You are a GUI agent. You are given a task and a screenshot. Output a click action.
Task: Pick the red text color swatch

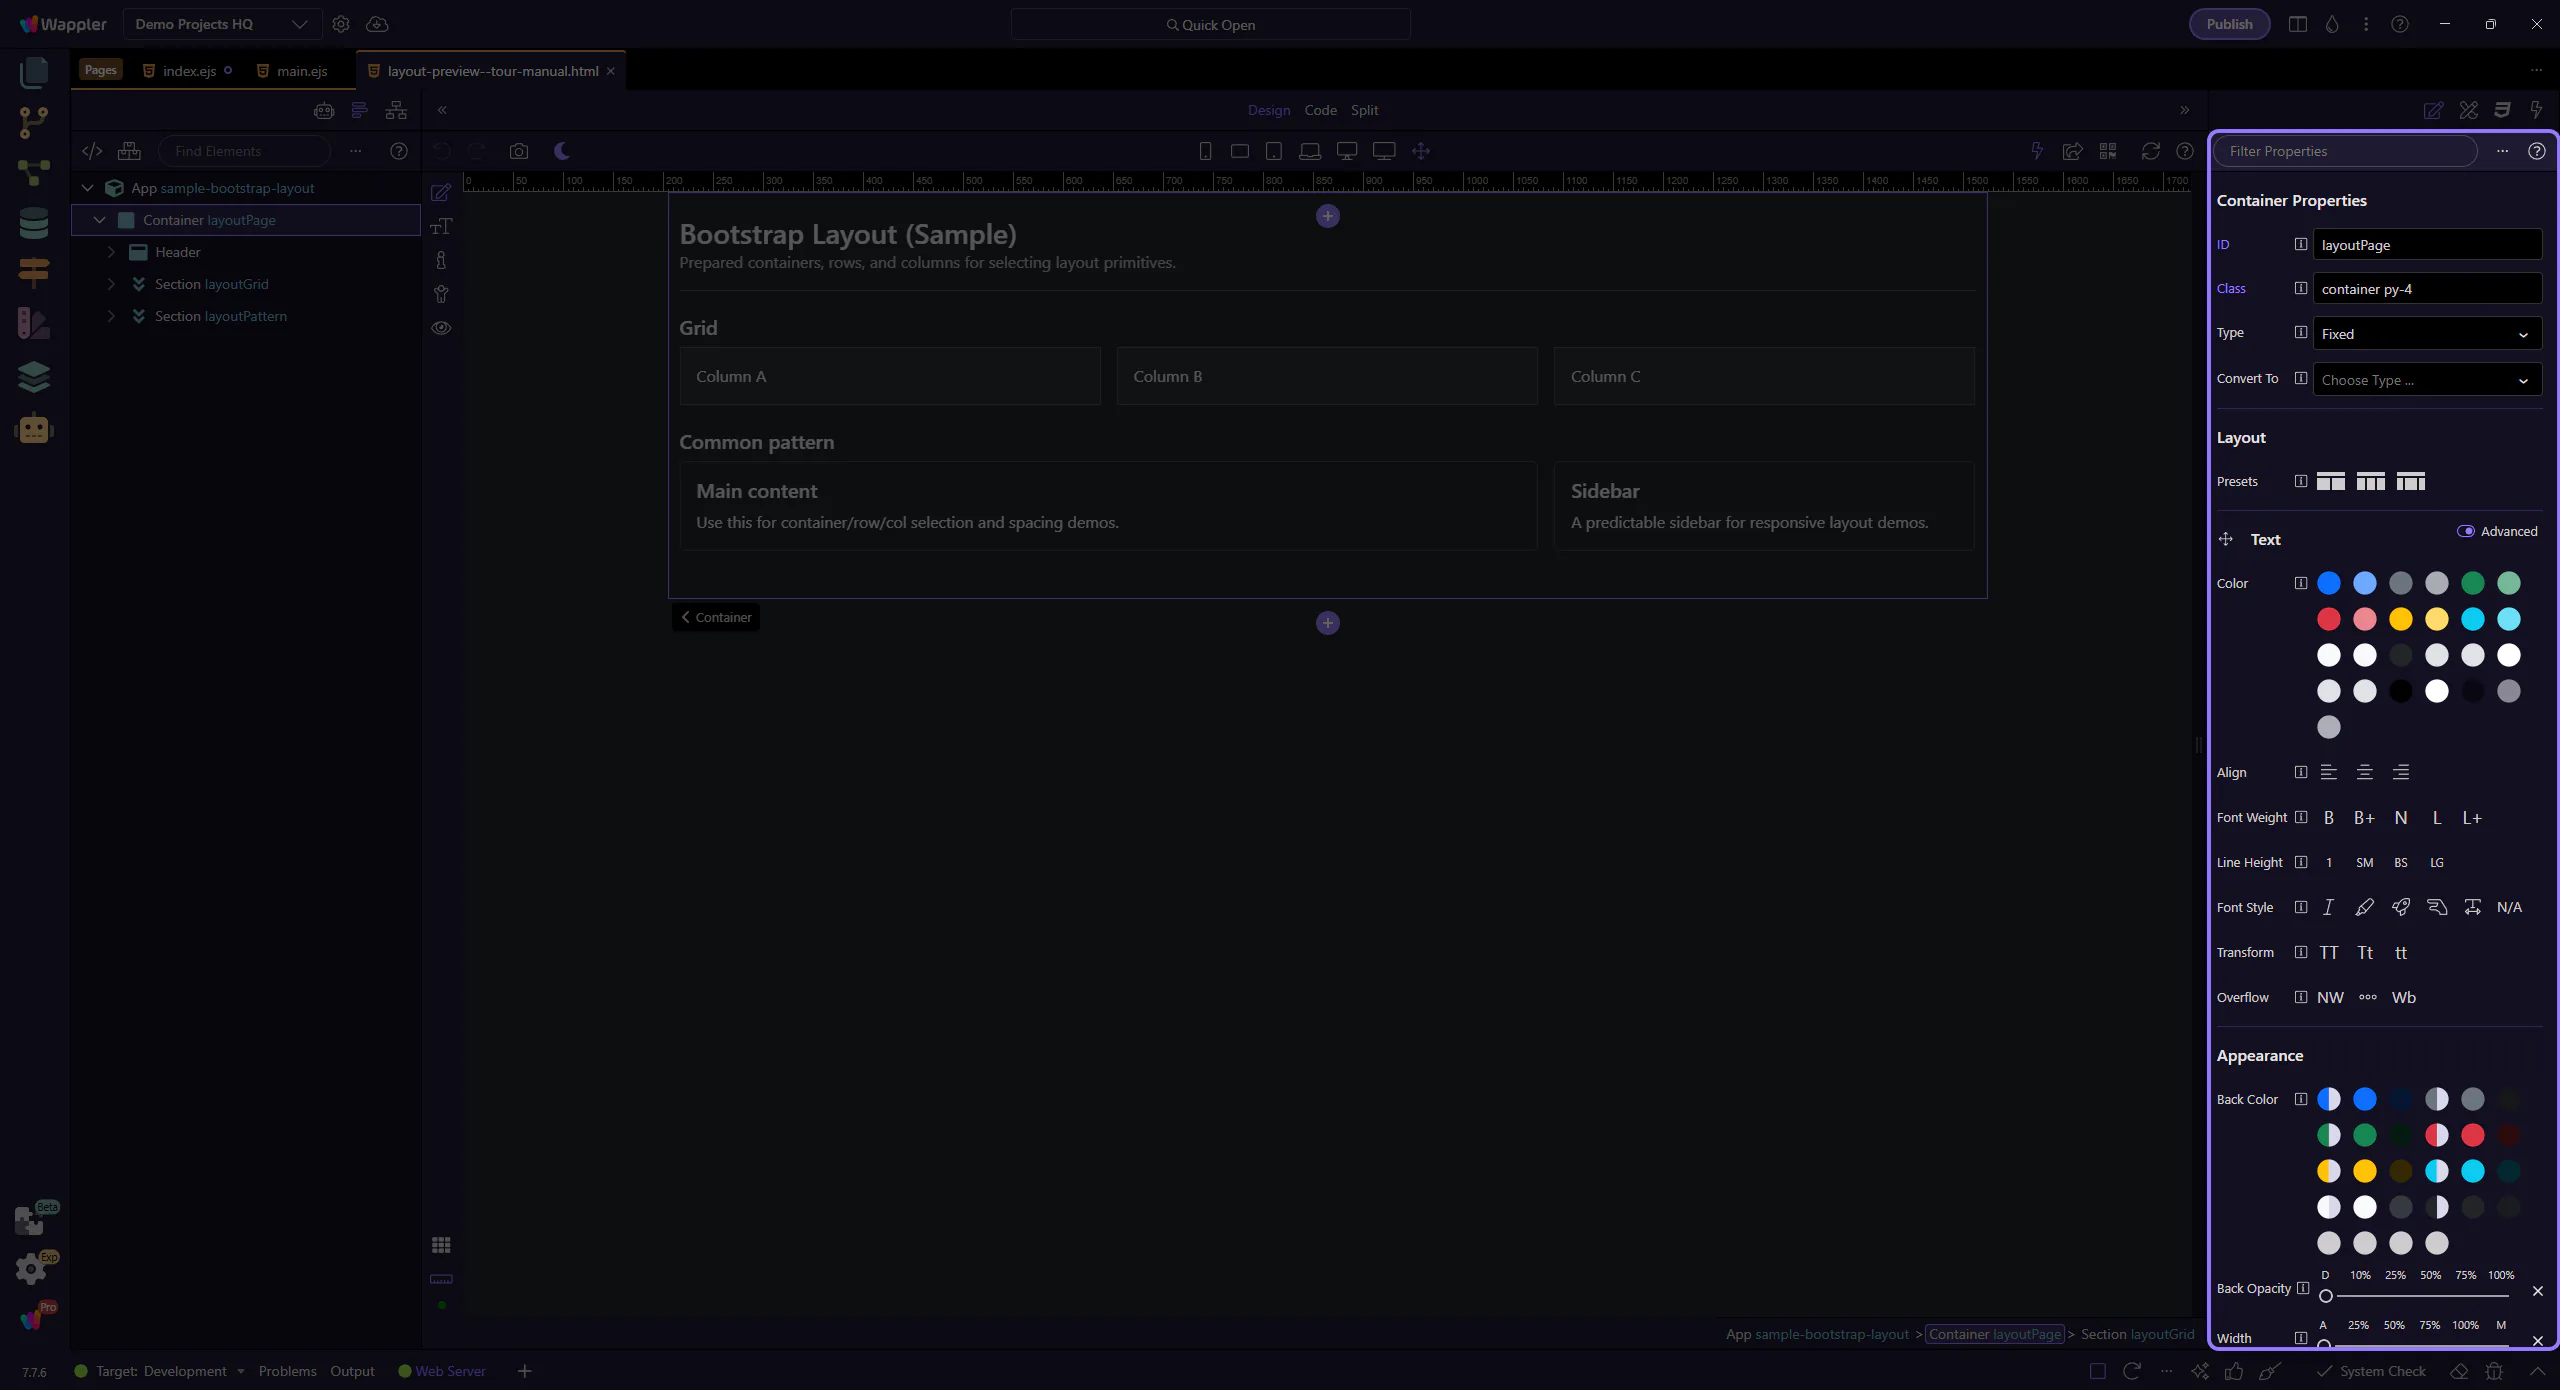2328,619
